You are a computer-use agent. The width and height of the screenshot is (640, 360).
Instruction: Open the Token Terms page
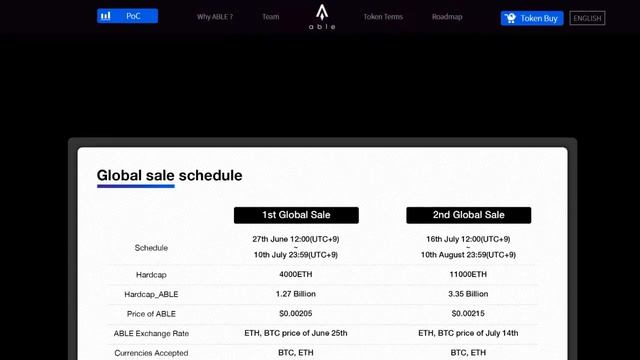[383, 17]
